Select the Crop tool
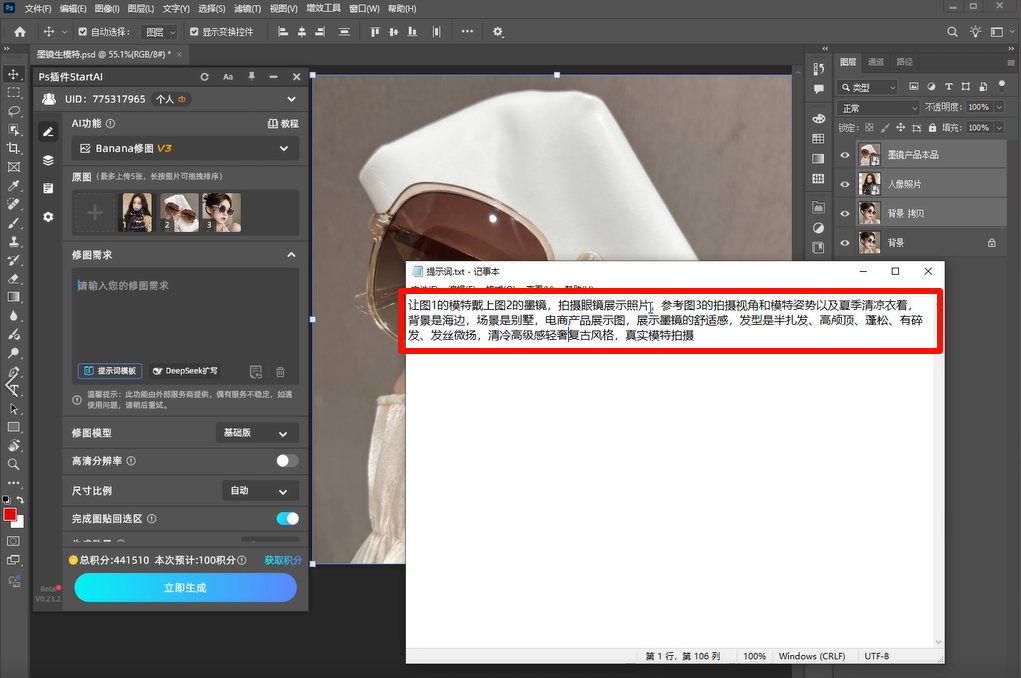Image resolution: width=1021 pixels, height=678 pixels. [14, 146]
